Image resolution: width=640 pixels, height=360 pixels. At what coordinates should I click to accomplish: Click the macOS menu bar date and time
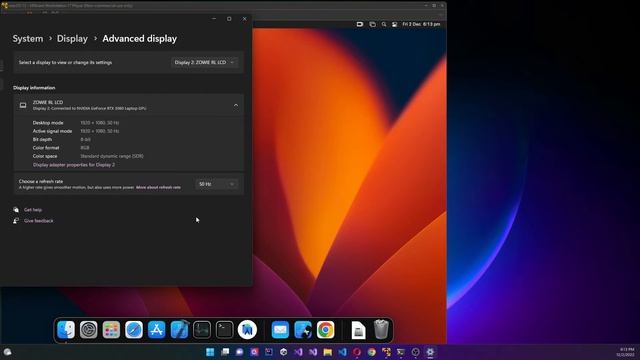pos(421,24)
